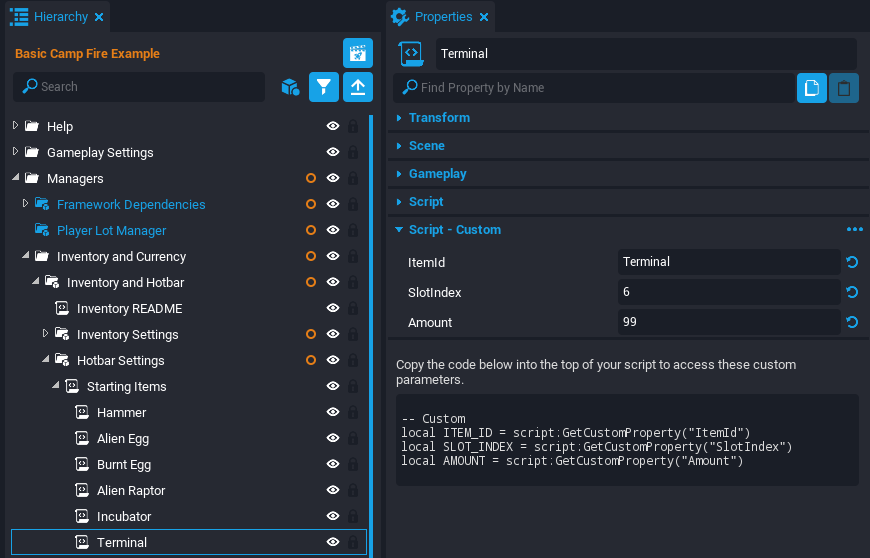The image size is (870, 558).
Task: Expand the Transform properties section
Action: (x=438, y=118)
